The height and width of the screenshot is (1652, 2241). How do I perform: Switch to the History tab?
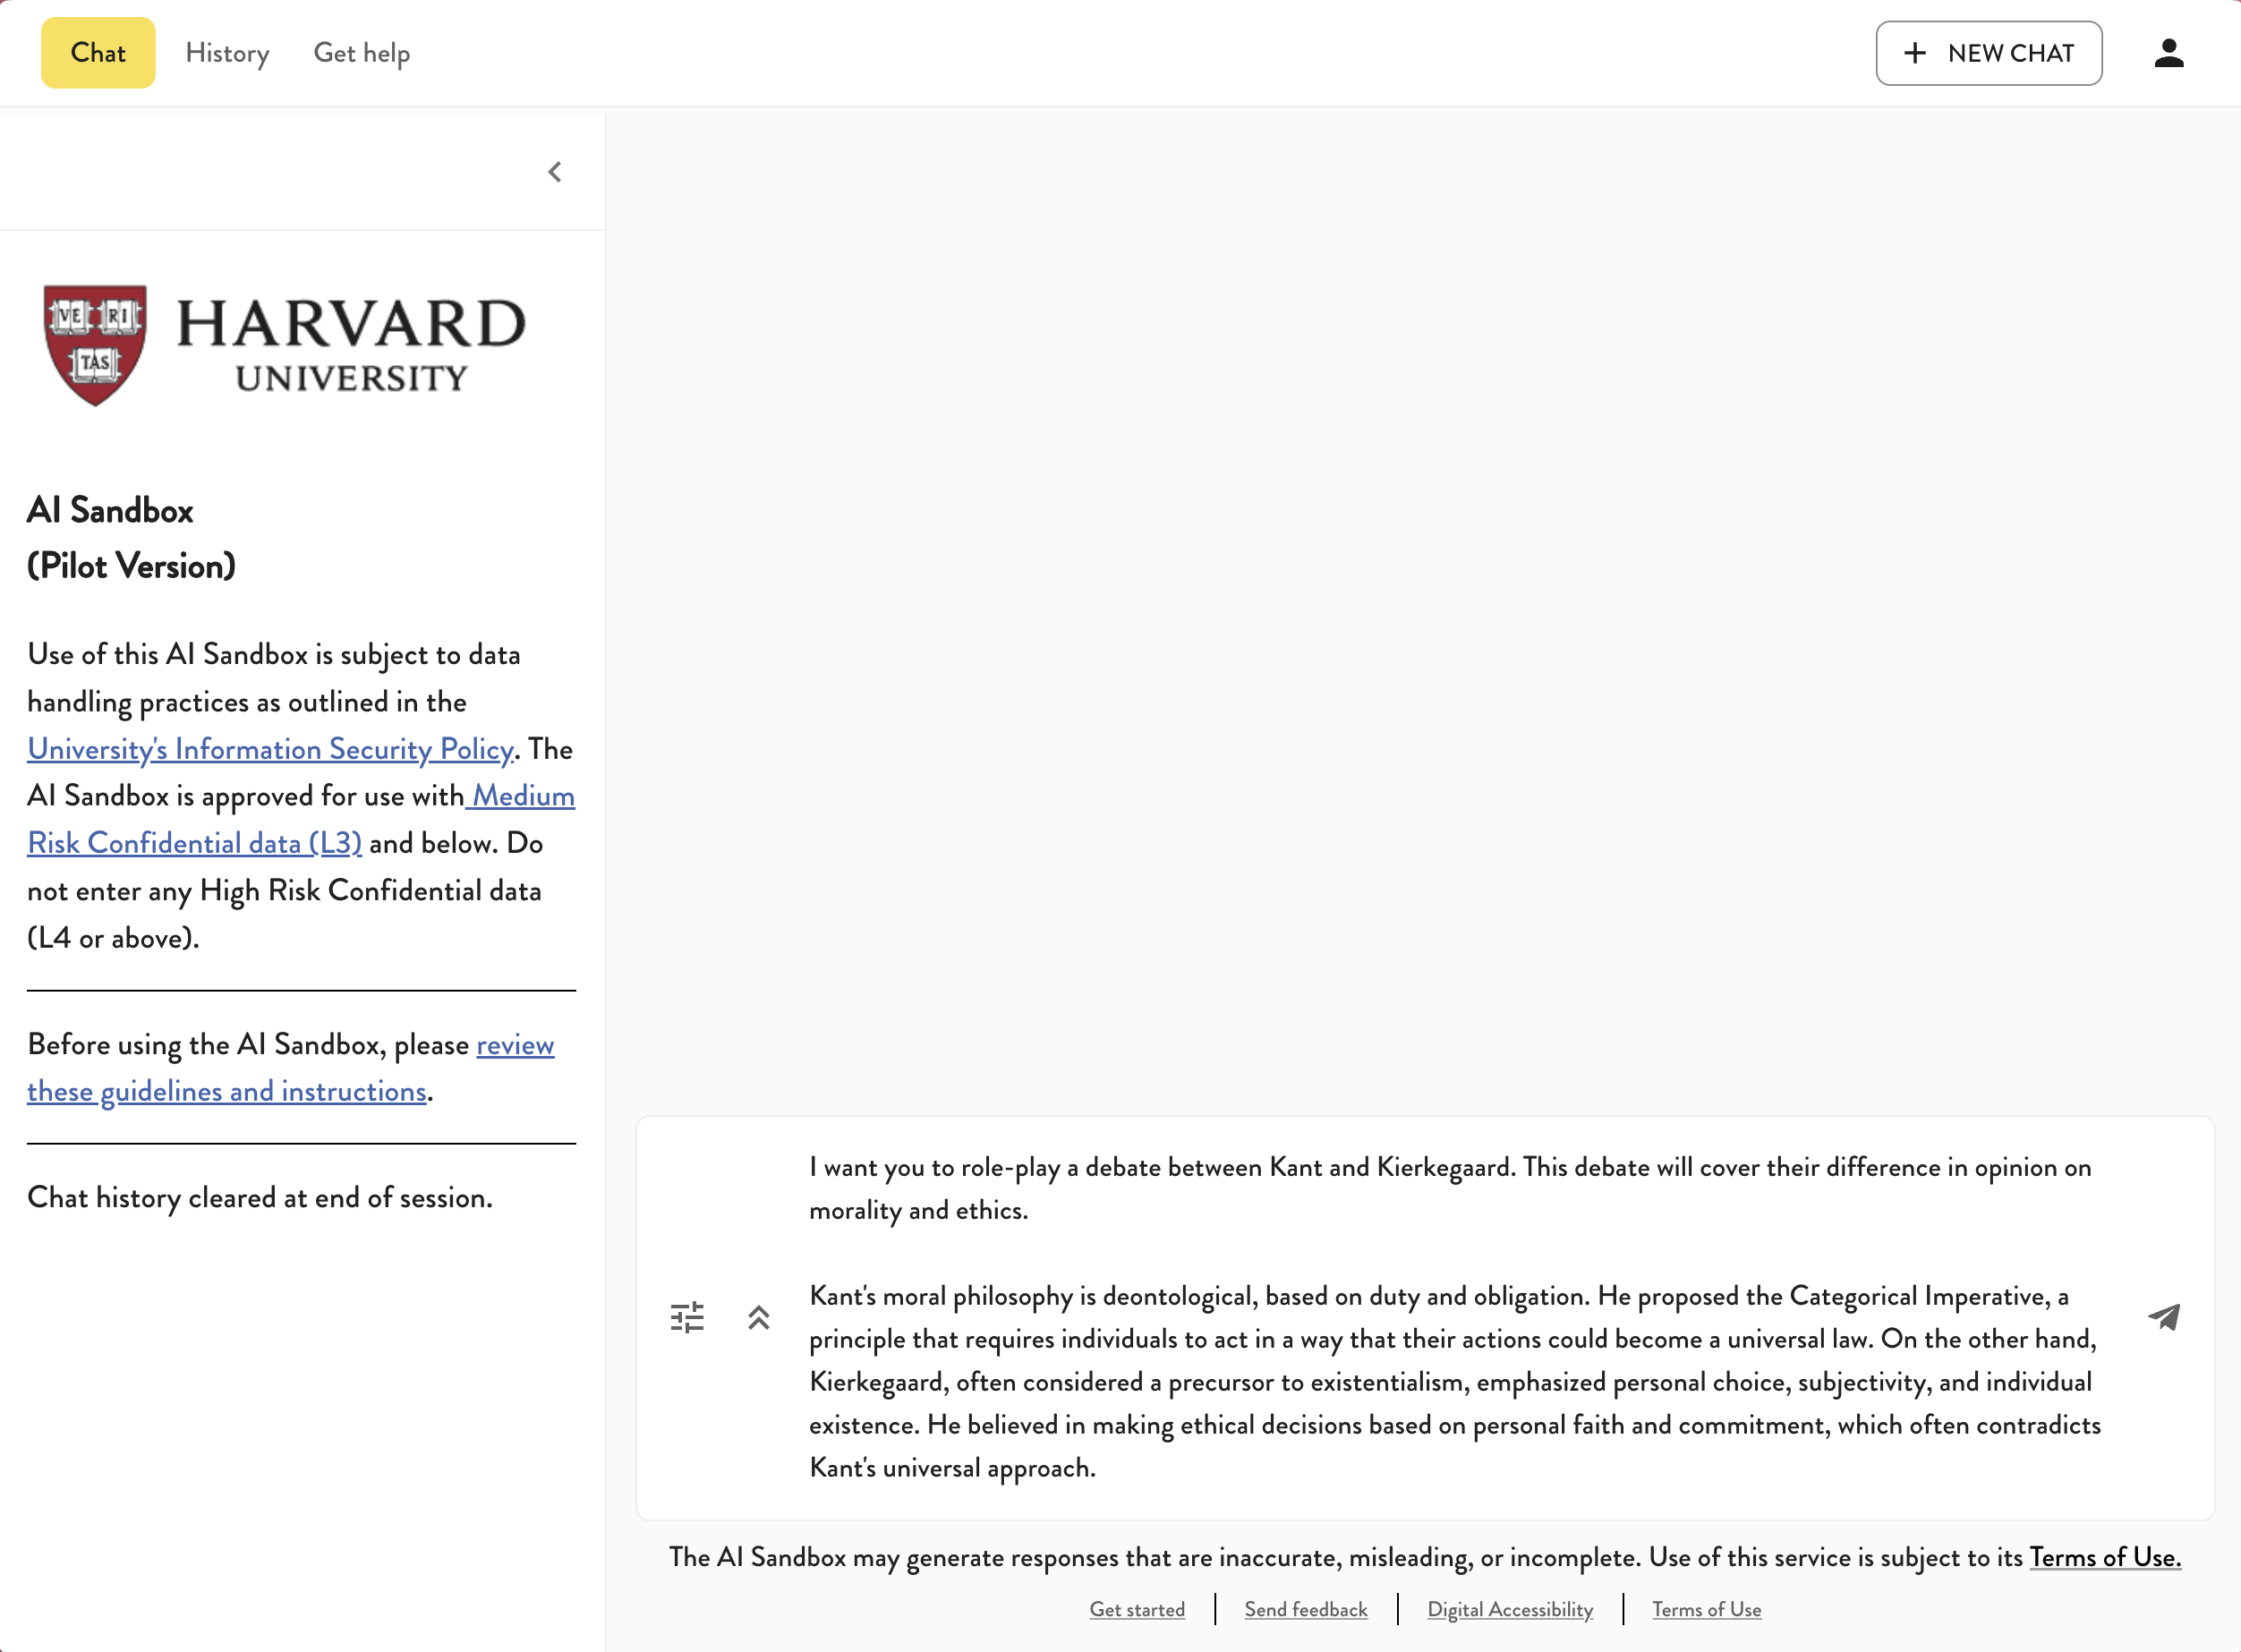pos(227,53)
